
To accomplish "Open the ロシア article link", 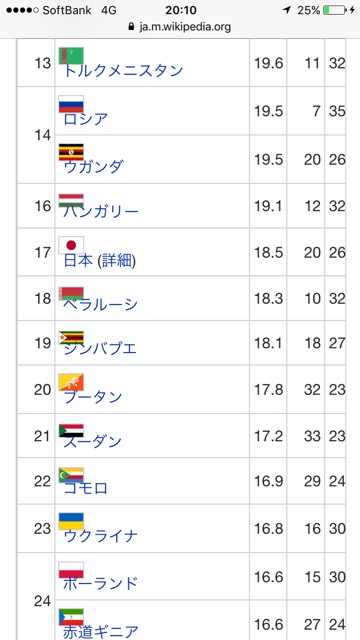I will tap(86, 119).
